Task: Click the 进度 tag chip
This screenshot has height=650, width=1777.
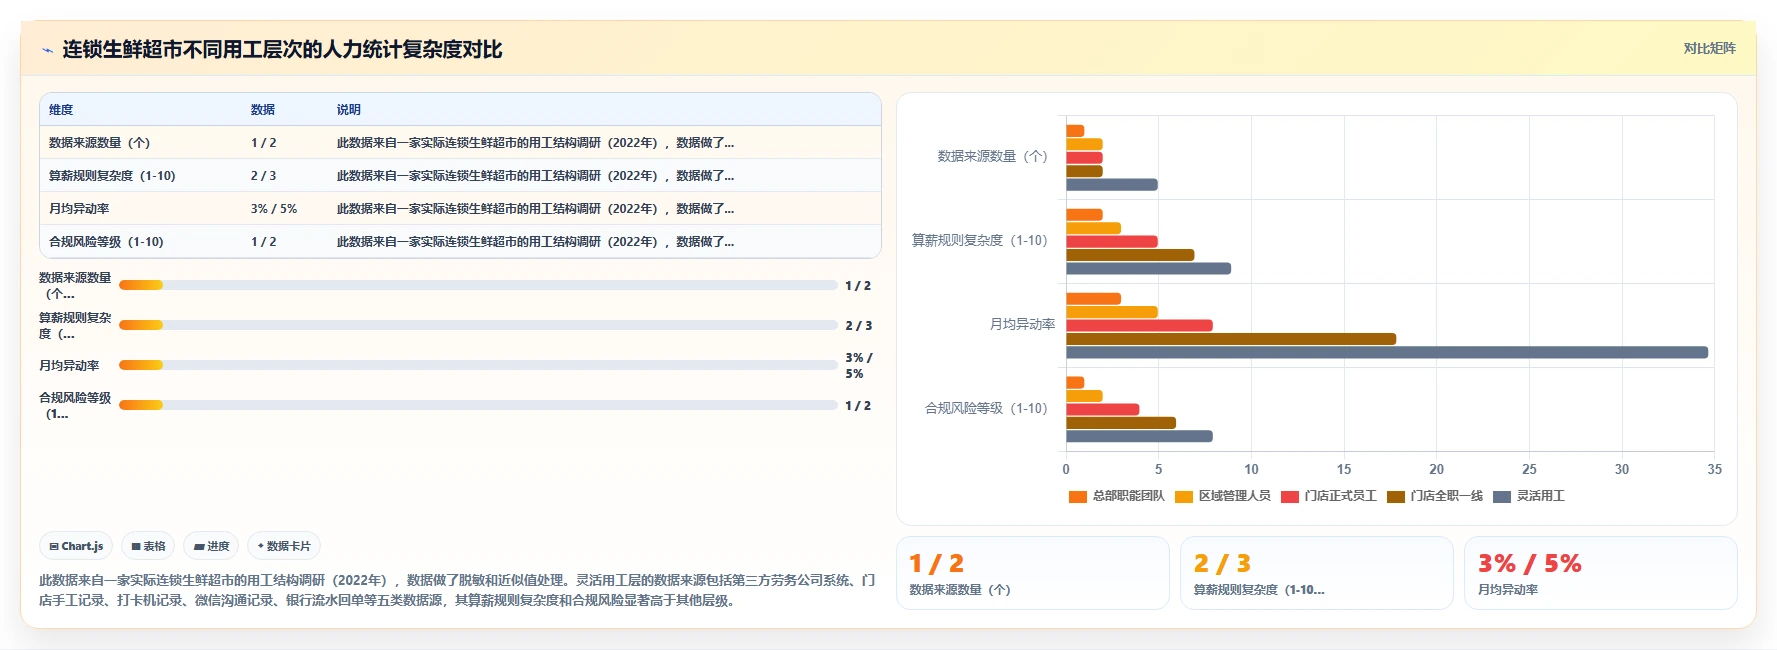Action: click(211, 546)
